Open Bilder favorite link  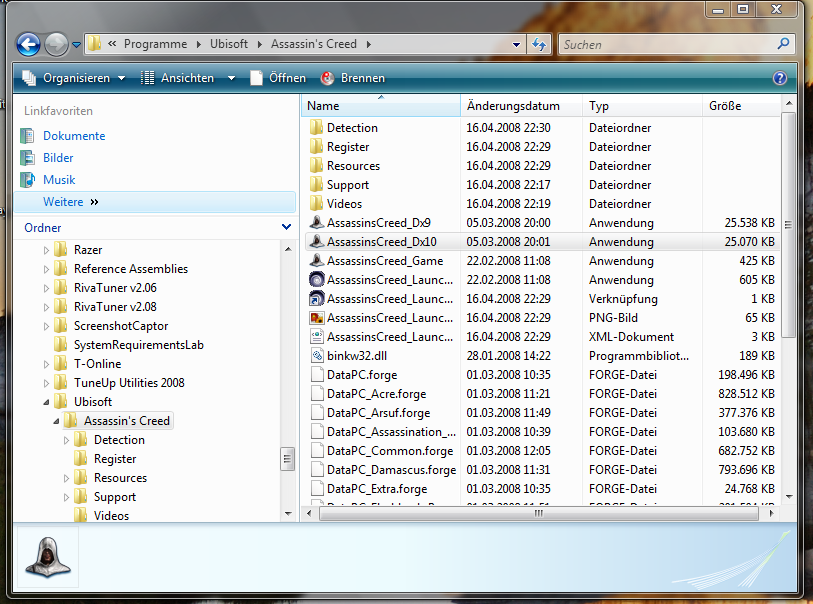click(x=58, y=158)
